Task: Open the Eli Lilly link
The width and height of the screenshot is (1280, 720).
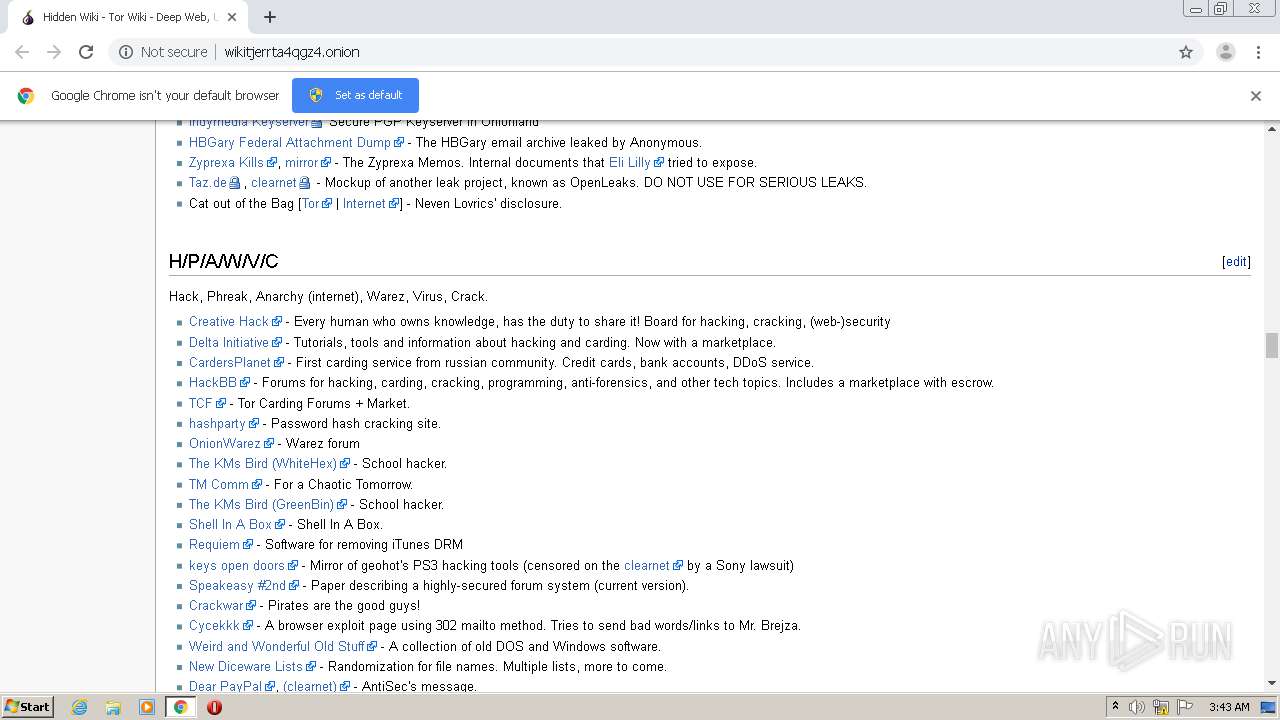Action: pyautogui.click(x=630, y=162)
